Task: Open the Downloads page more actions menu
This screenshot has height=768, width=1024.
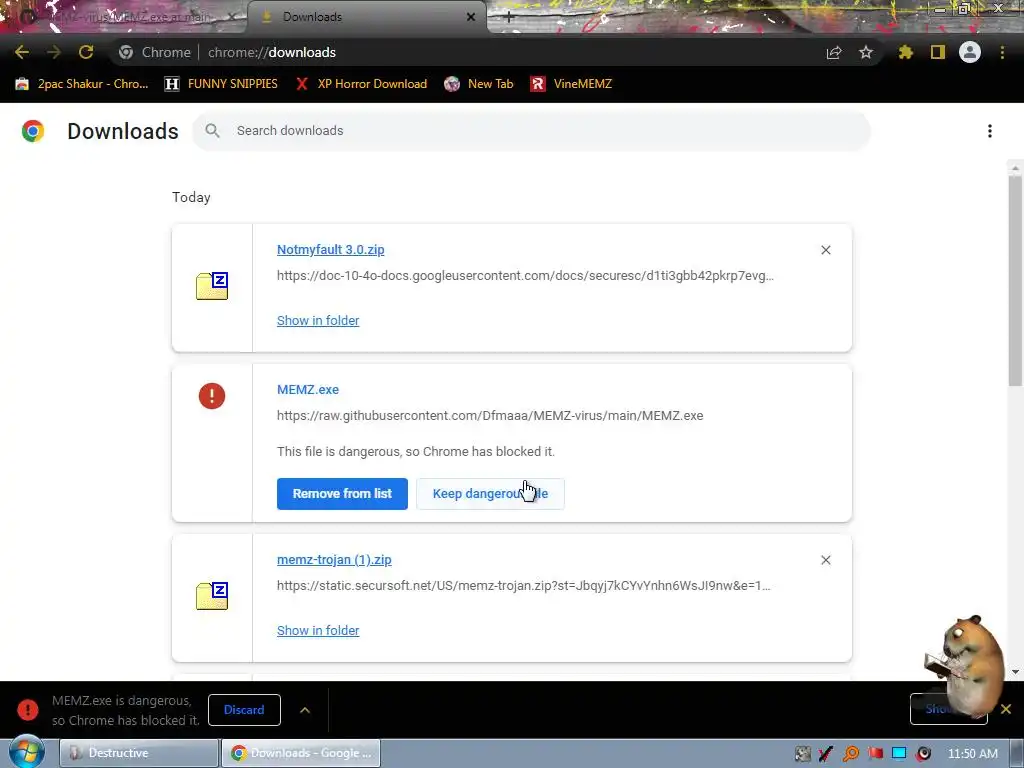Action: coord(990,131)
